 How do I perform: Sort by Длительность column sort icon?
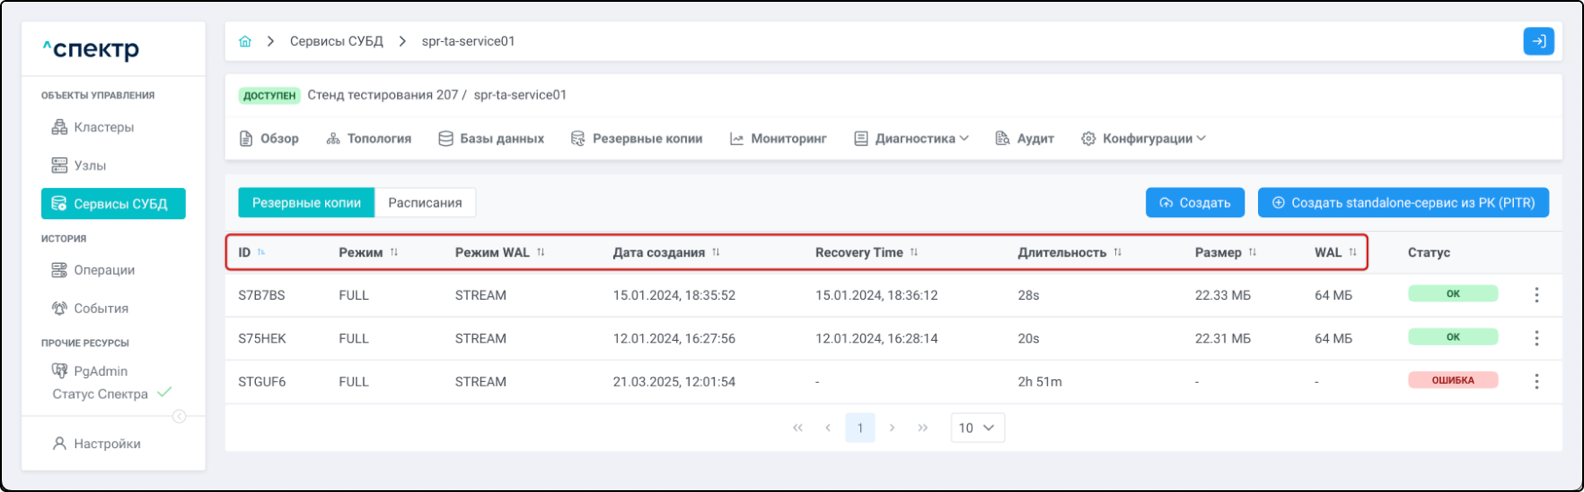(1117, 253)
